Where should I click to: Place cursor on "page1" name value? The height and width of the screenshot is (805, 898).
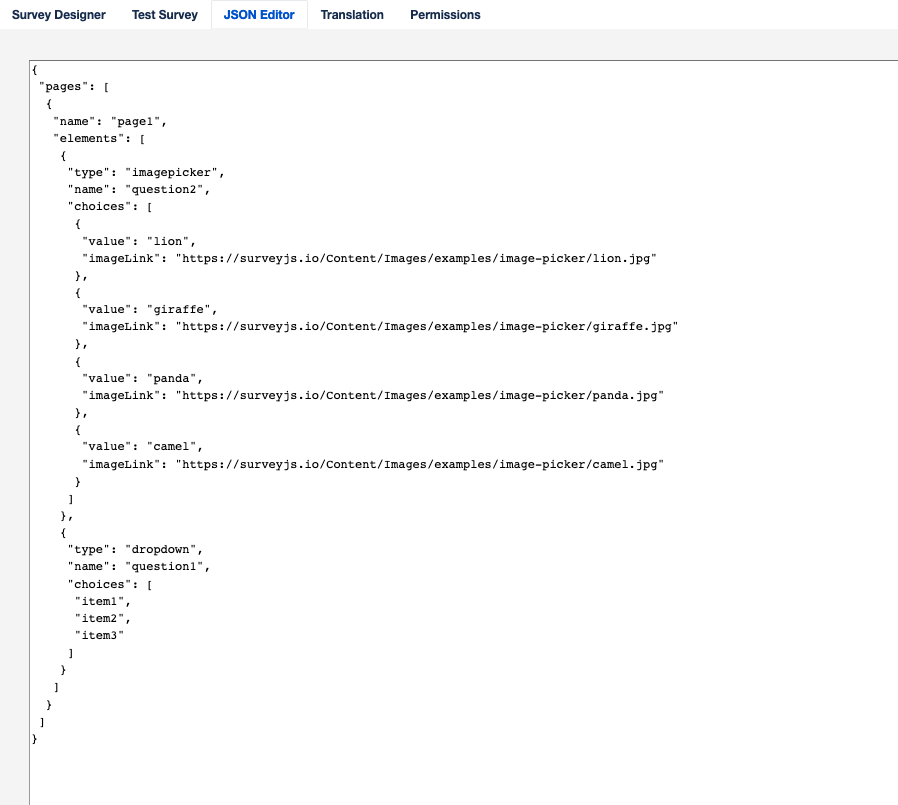(x=137, y=121)
